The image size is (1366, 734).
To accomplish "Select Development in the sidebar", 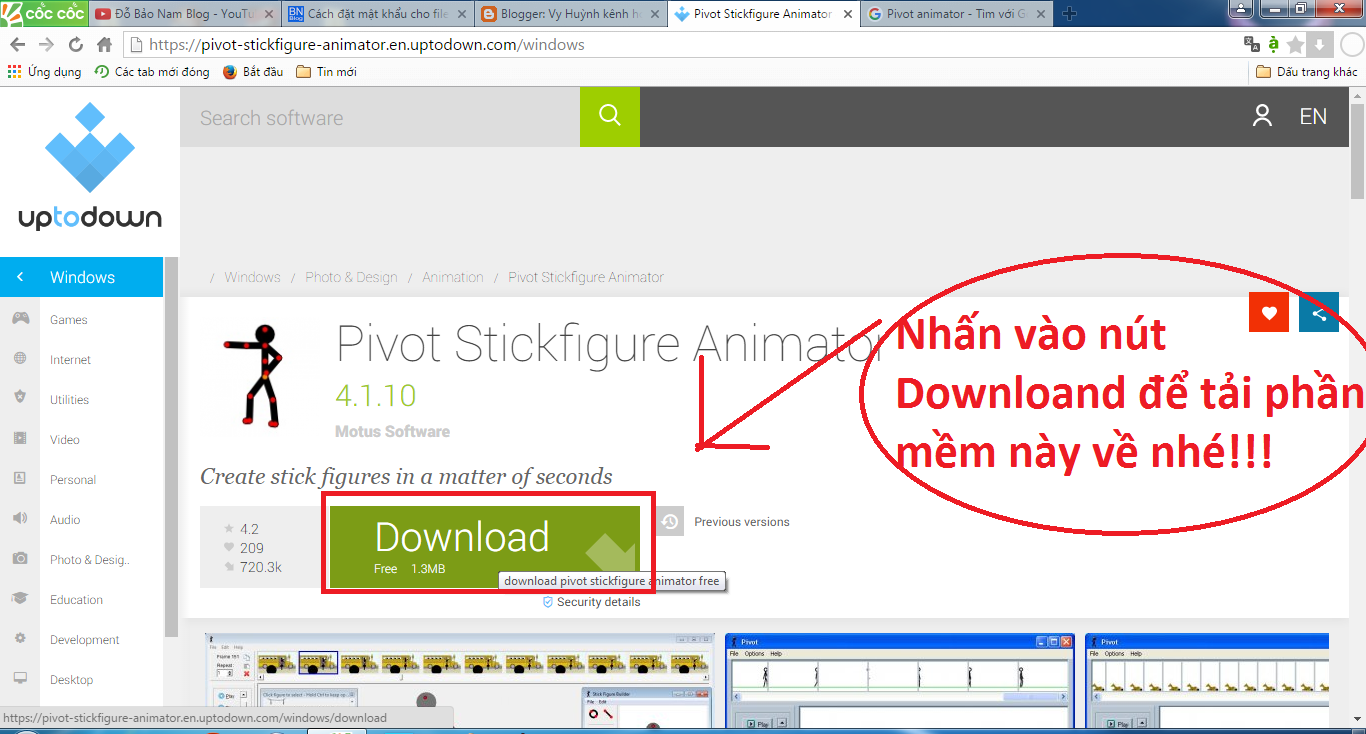I will click(84, 640).
